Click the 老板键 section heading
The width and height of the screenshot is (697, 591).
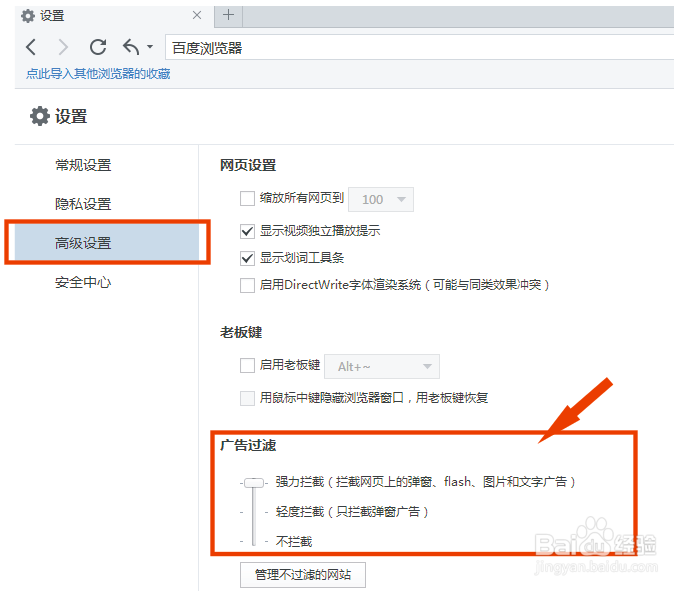pyautogui.click(x=241, y=332)
